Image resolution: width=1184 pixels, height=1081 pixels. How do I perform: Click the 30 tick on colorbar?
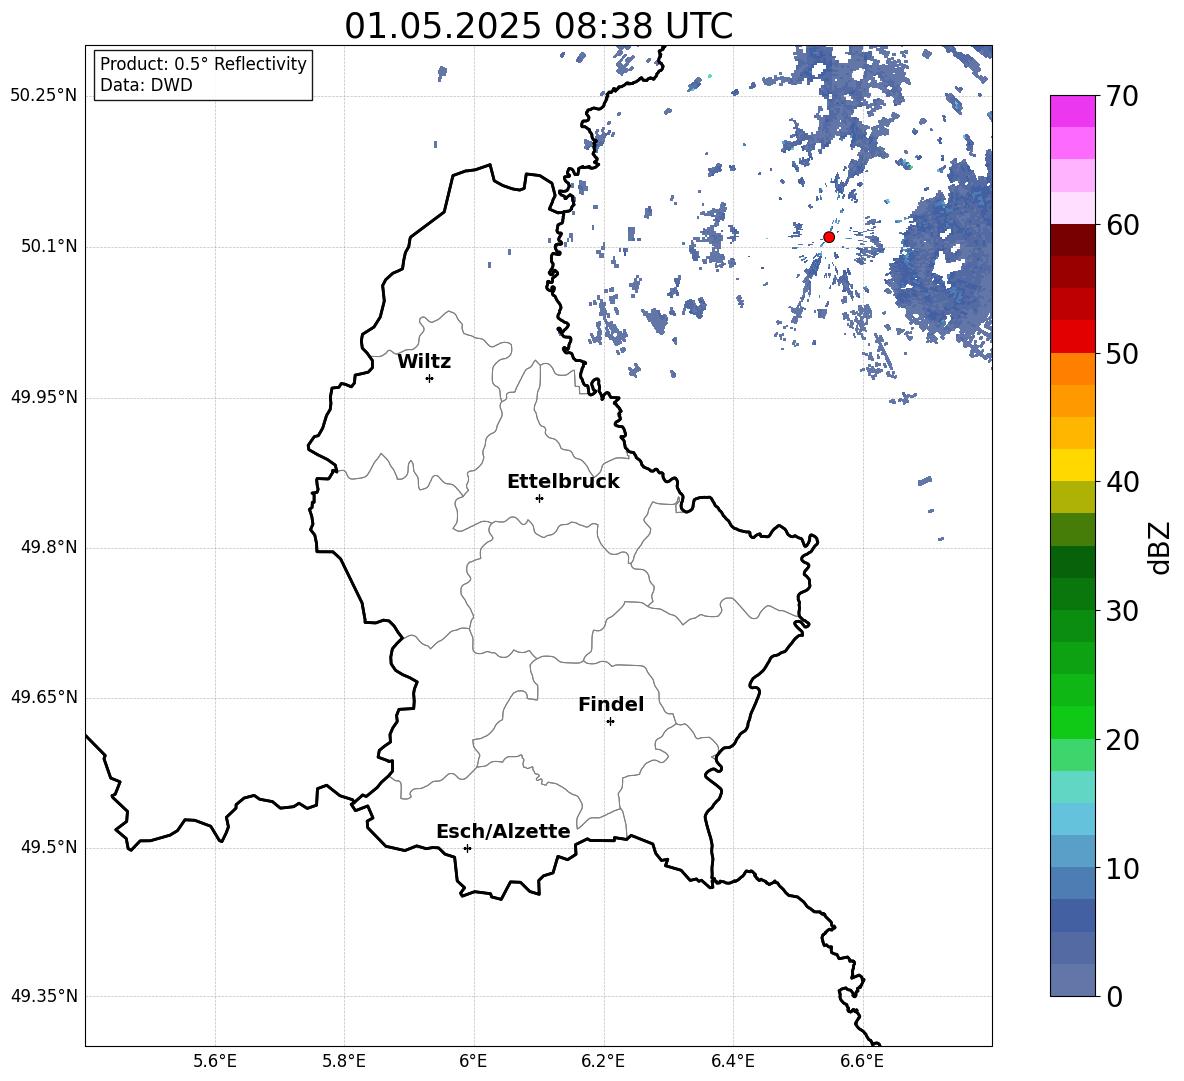pyautogui.click(x=1122, y=611)
